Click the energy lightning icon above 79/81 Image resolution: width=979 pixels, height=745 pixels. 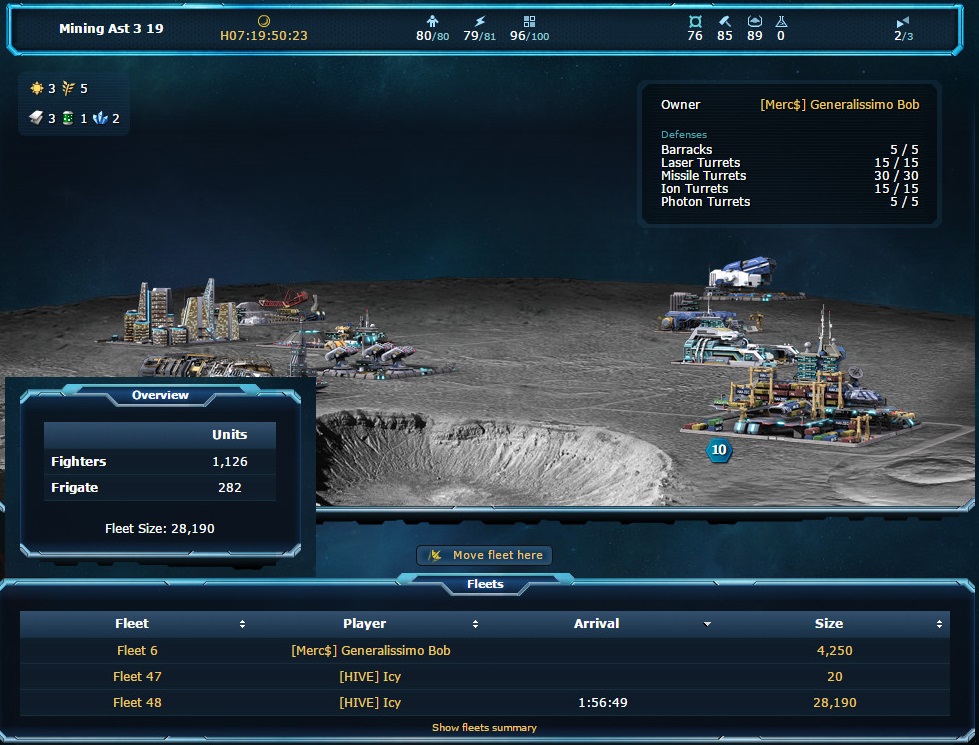pos(480,21)
